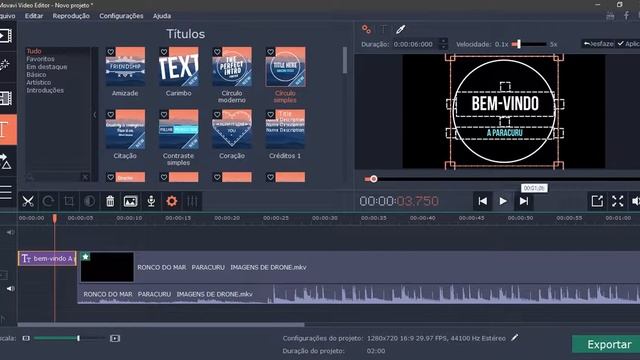The image size is (640, 360).
Task: Click the Facebook icon in top bar
Action: tap(626, 16)
